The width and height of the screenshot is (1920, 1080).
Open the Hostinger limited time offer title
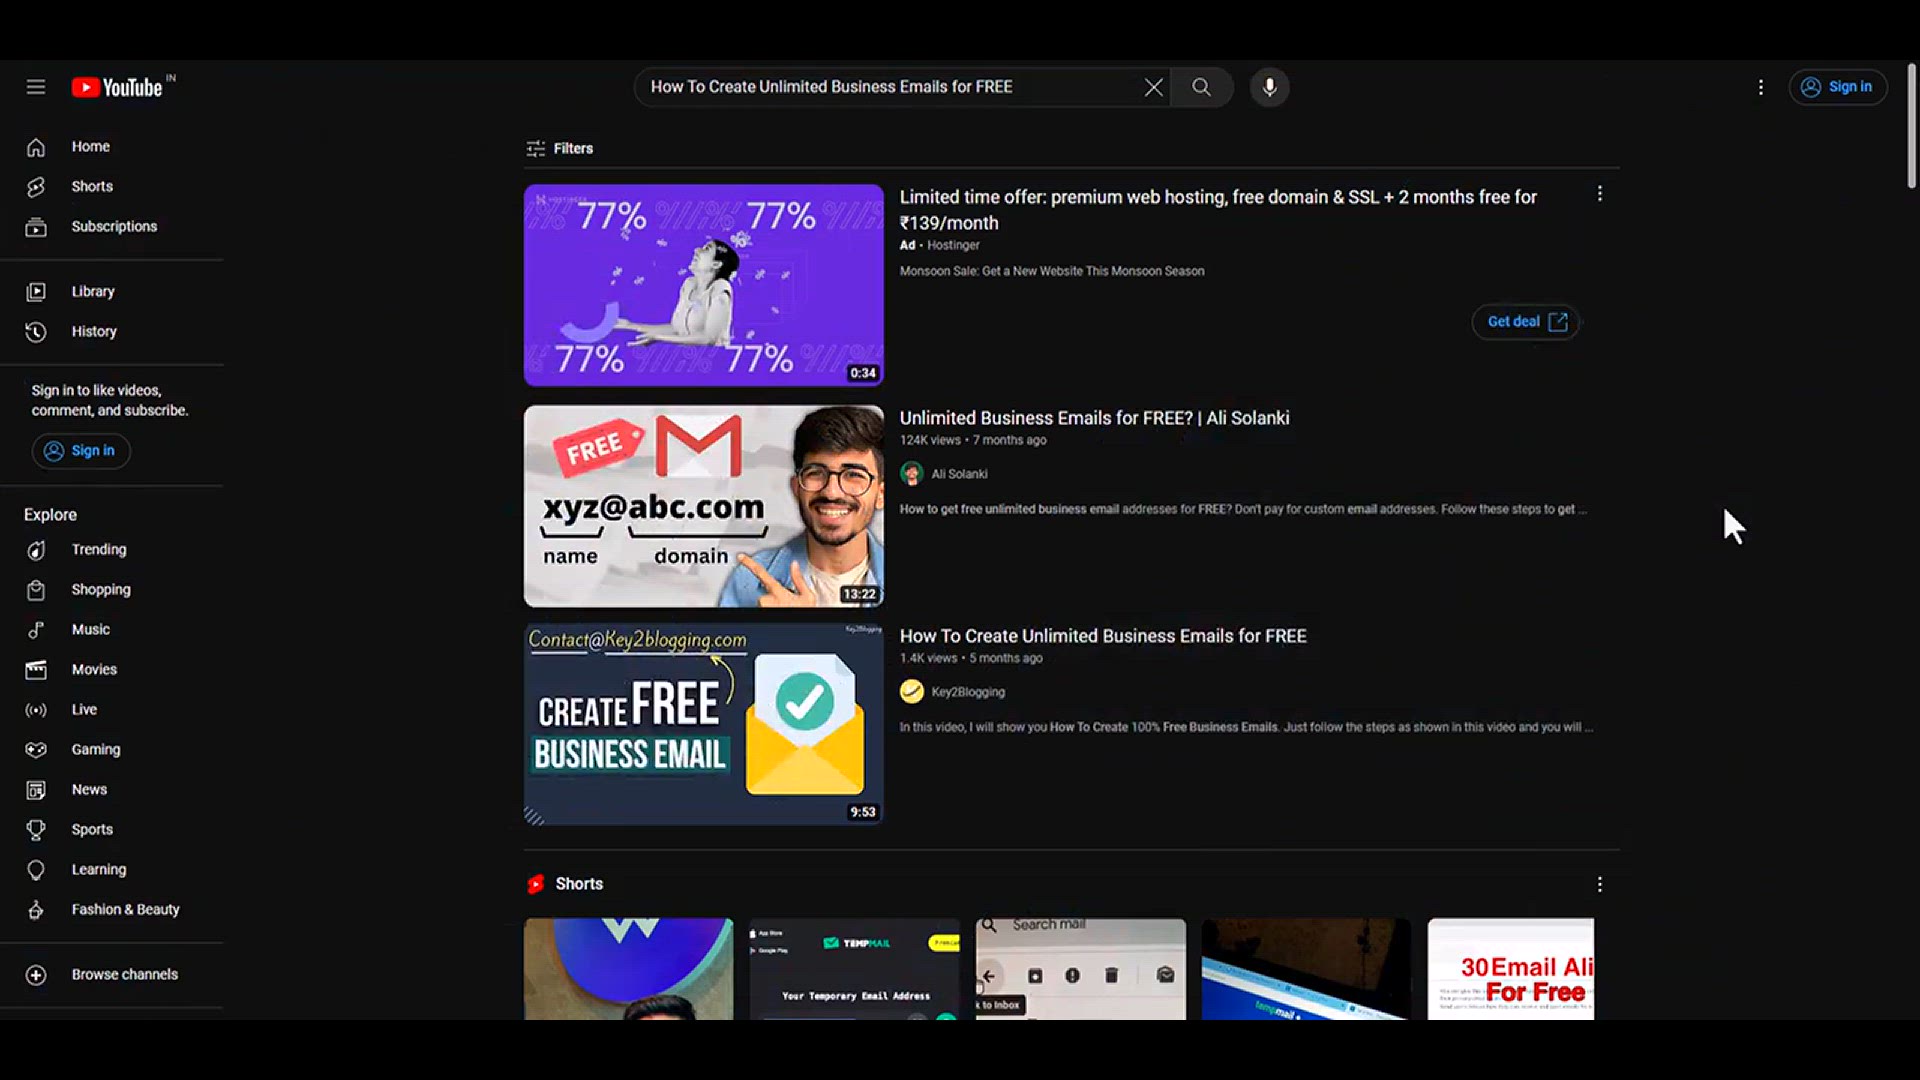pos(1218,210)
